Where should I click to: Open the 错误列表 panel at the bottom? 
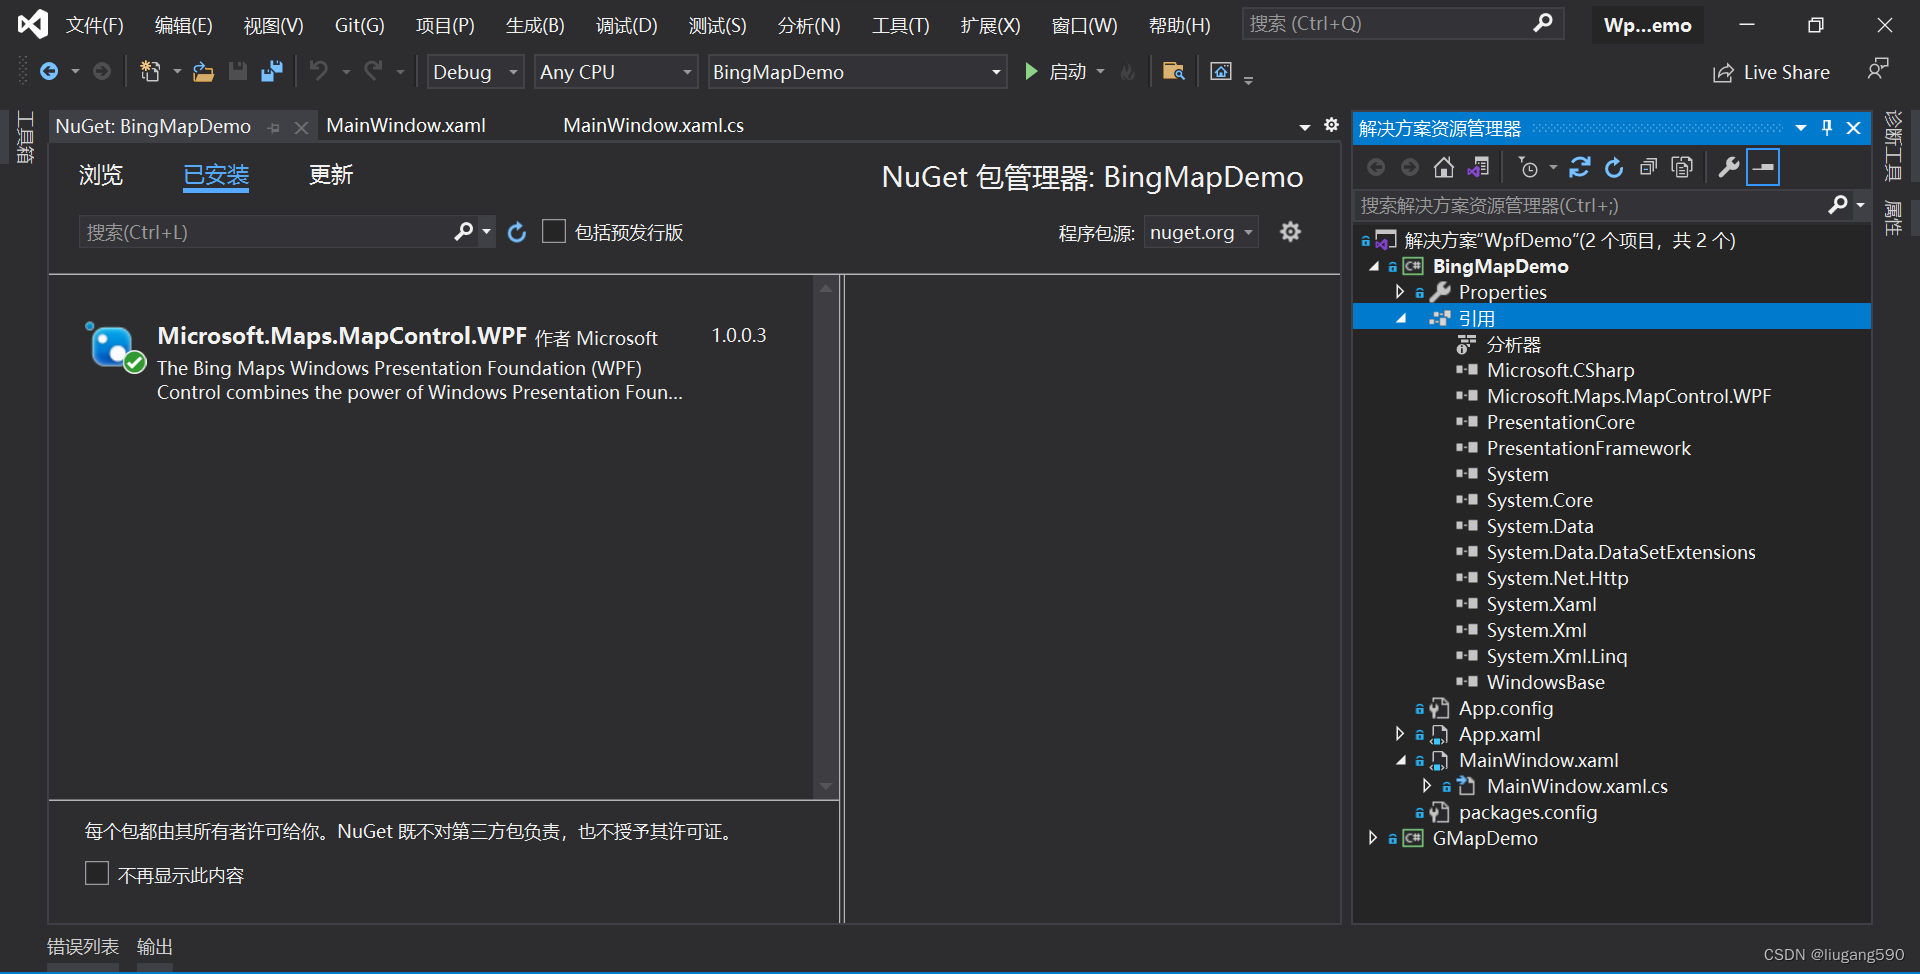tap(83, 946)
